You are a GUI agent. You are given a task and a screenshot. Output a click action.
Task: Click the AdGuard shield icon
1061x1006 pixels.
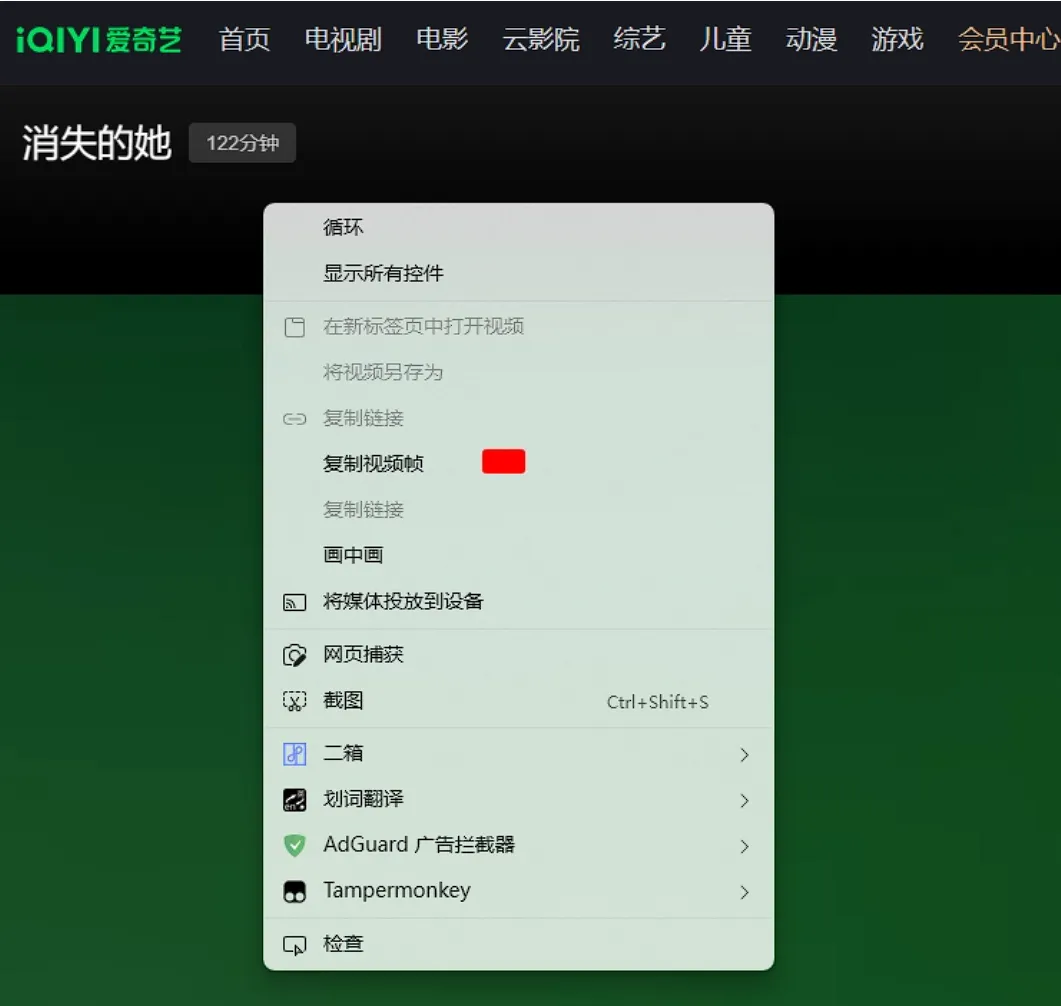coord(294,845)
